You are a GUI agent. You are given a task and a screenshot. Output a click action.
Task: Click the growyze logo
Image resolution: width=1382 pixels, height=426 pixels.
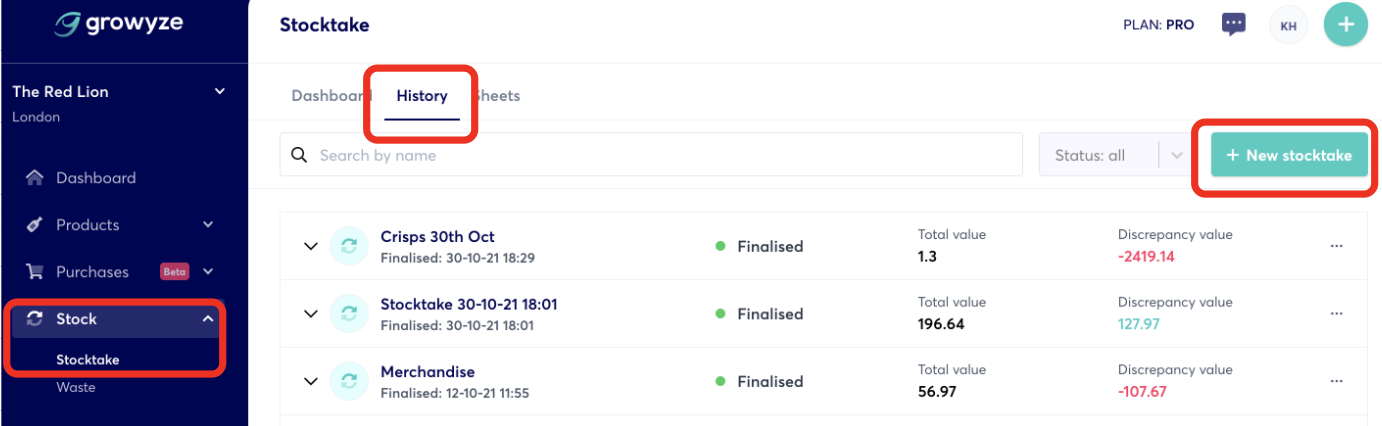[x=119, y=23]
